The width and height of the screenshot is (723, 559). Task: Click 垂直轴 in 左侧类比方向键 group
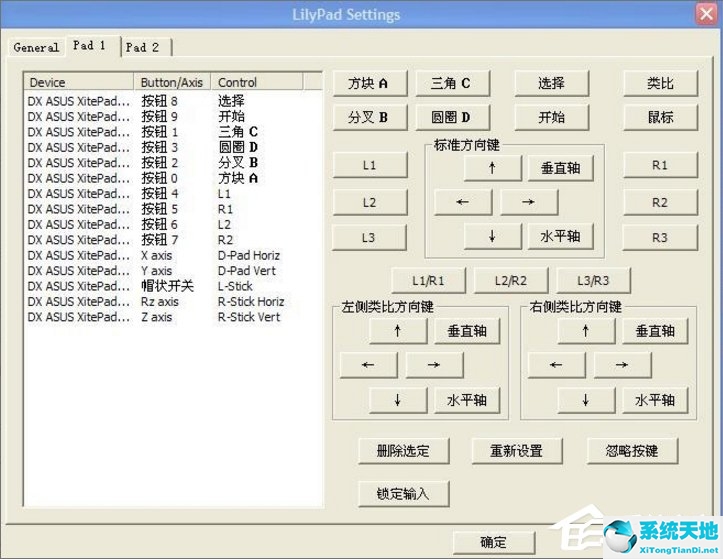tap(467, 331)
